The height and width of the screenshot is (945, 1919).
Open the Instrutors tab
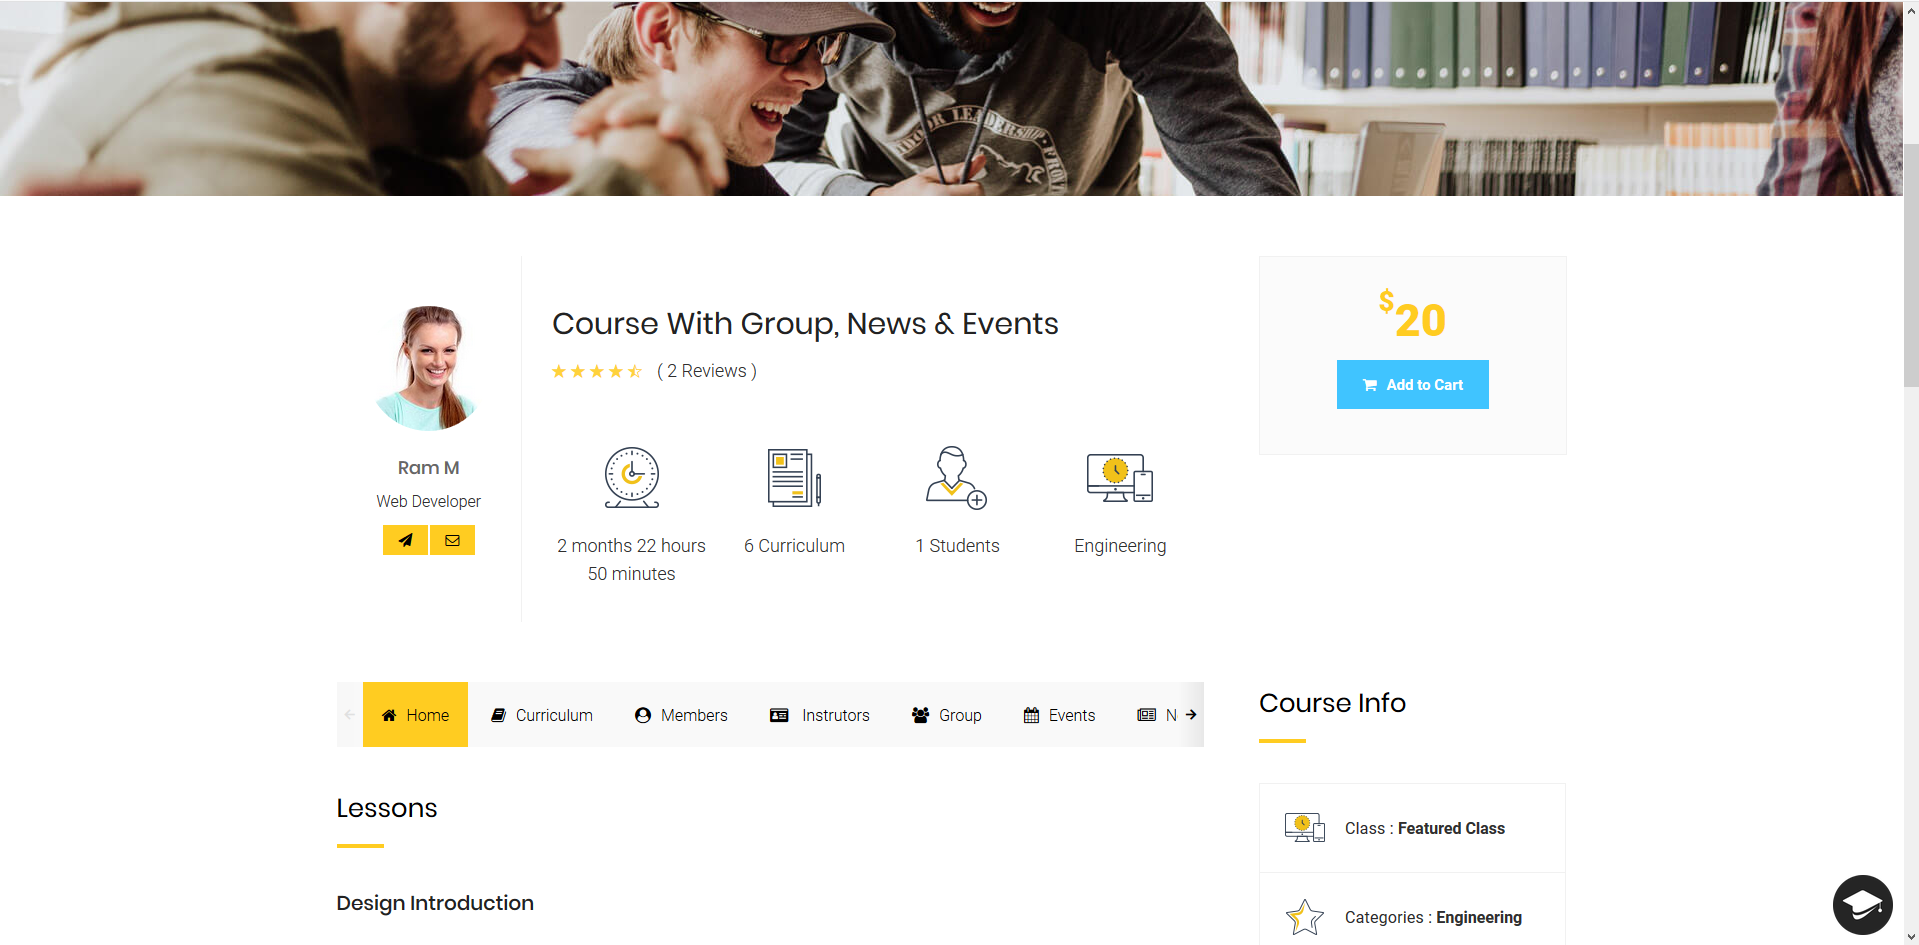(x=820, y=715)
